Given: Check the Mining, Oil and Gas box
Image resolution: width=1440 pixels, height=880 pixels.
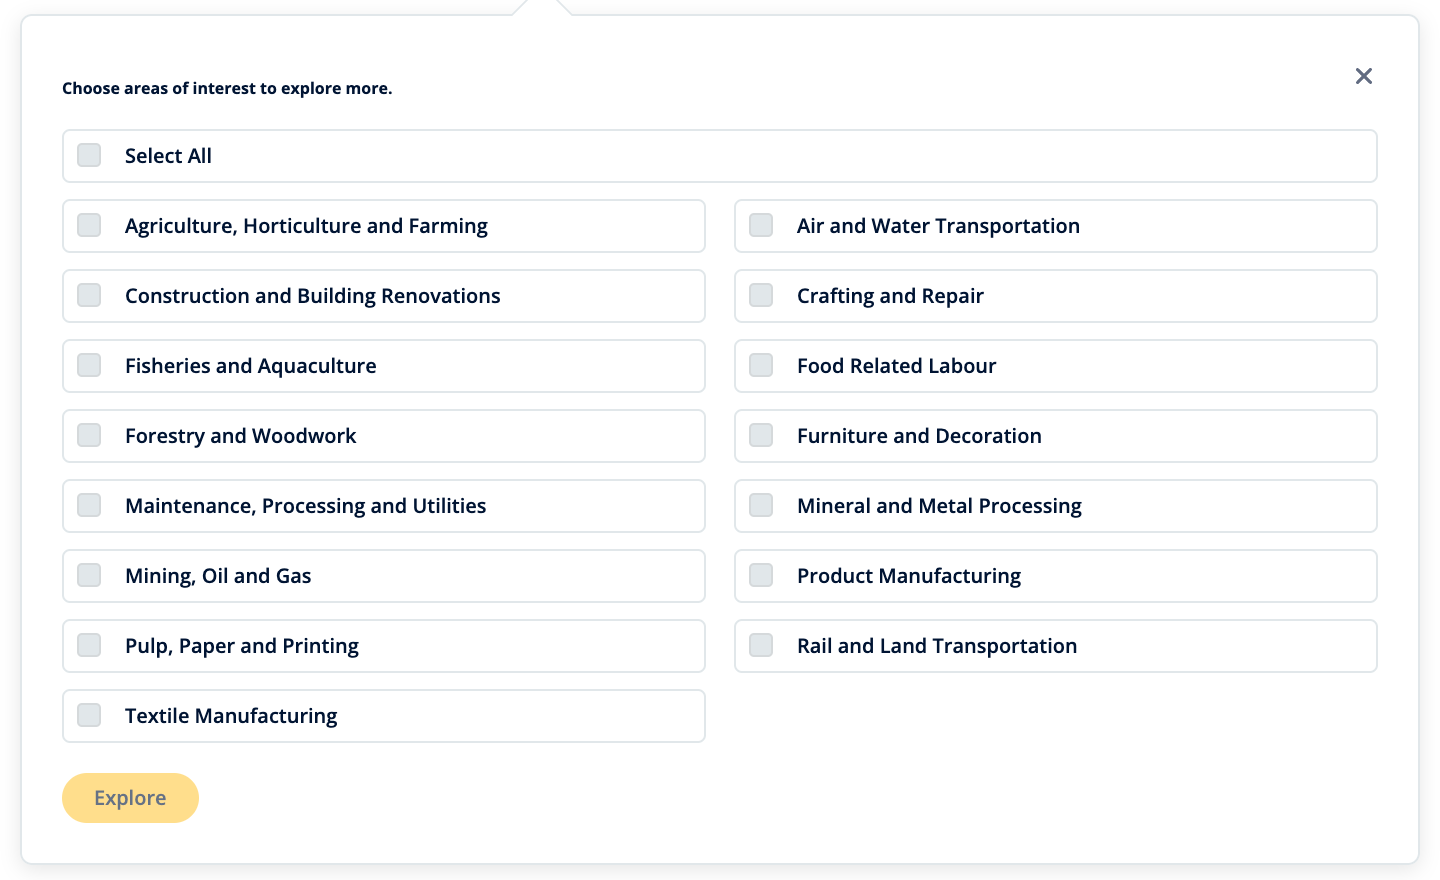Looking at the screenshot, I should point(89,575).
